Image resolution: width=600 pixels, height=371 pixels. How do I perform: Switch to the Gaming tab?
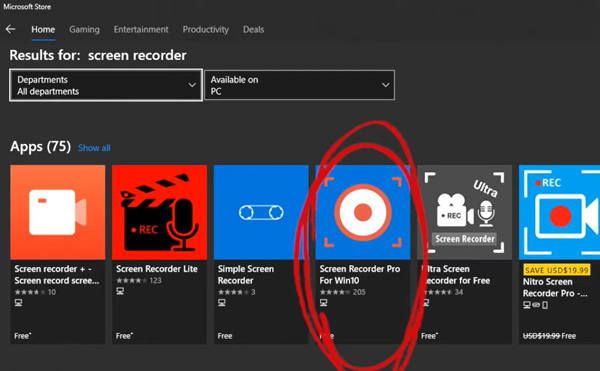pyautogui.click(x=84, y=29)
